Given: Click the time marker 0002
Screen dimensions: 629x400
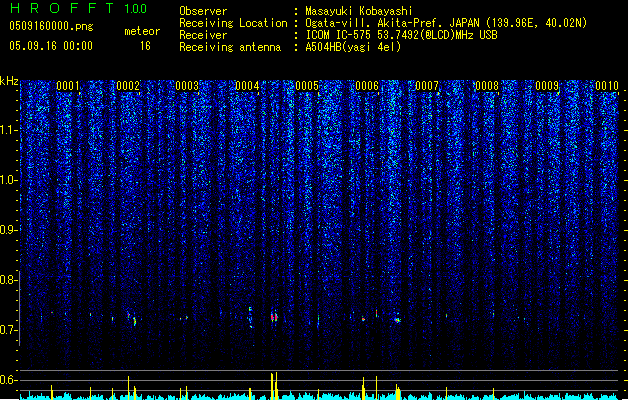Looking at the screenshot, I should [x=128, y=86].
